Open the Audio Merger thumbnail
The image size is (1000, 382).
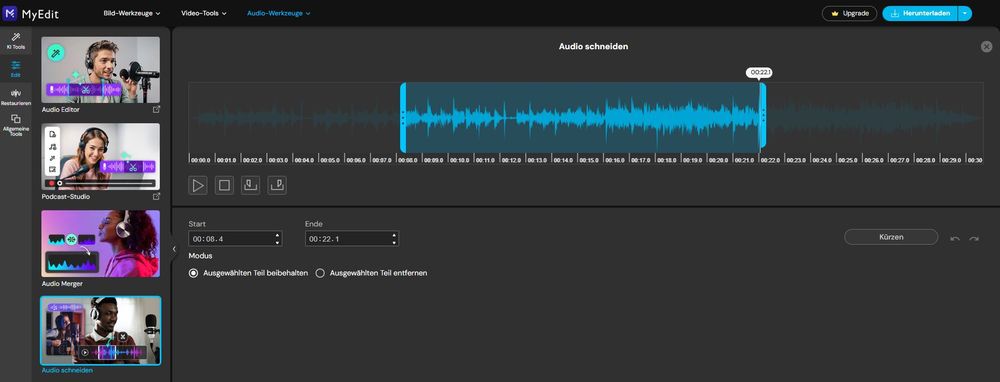coord(101,244)
